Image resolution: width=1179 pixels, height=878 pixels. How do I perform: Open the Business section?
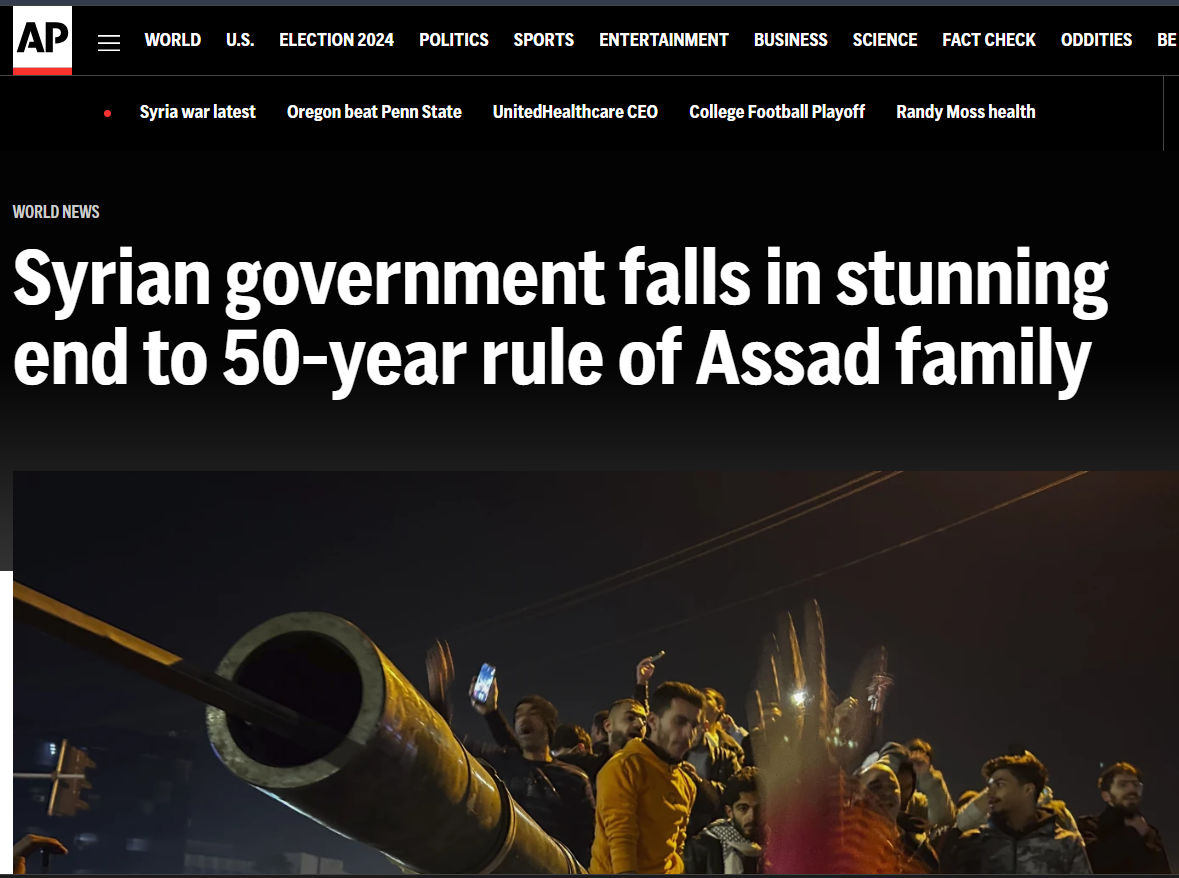coord(790,40)
